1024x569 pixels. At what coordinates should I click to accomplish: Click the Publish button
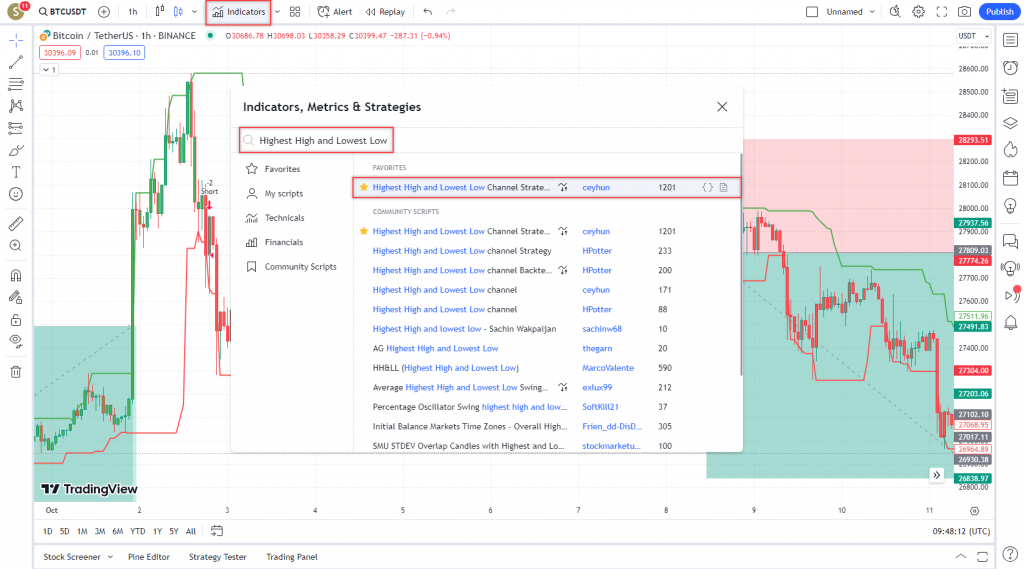click(x=998, y=12)
